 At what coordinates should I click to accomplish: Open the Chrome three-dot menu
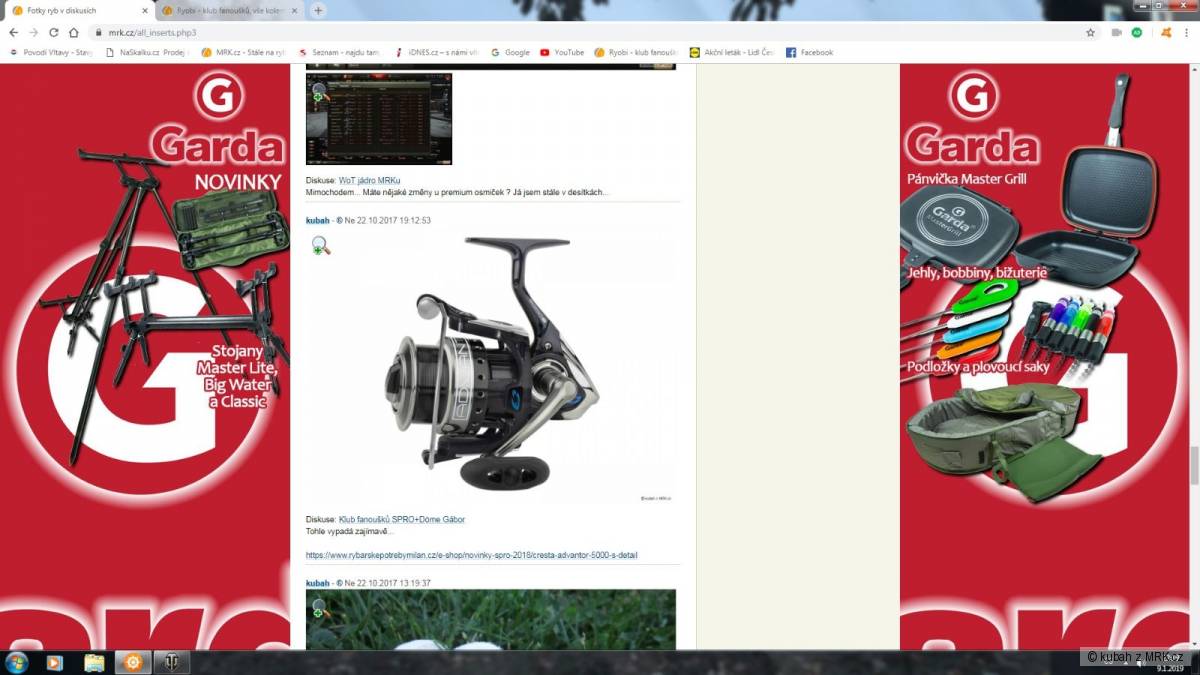pos(1187,32)
